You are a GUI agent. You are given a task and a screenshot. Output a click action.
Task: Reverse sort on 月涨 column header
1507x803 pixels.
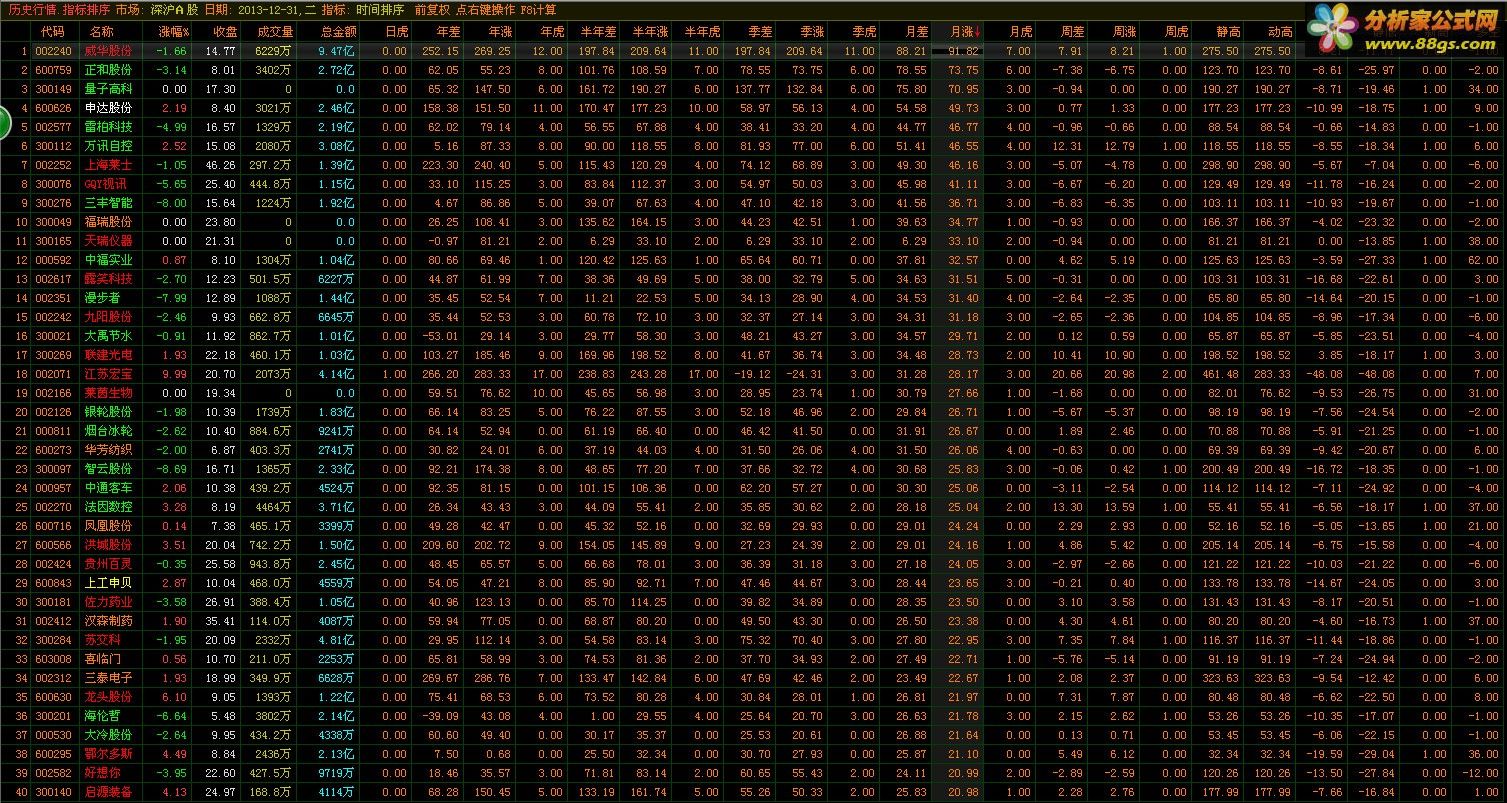[x=965, y=32]
